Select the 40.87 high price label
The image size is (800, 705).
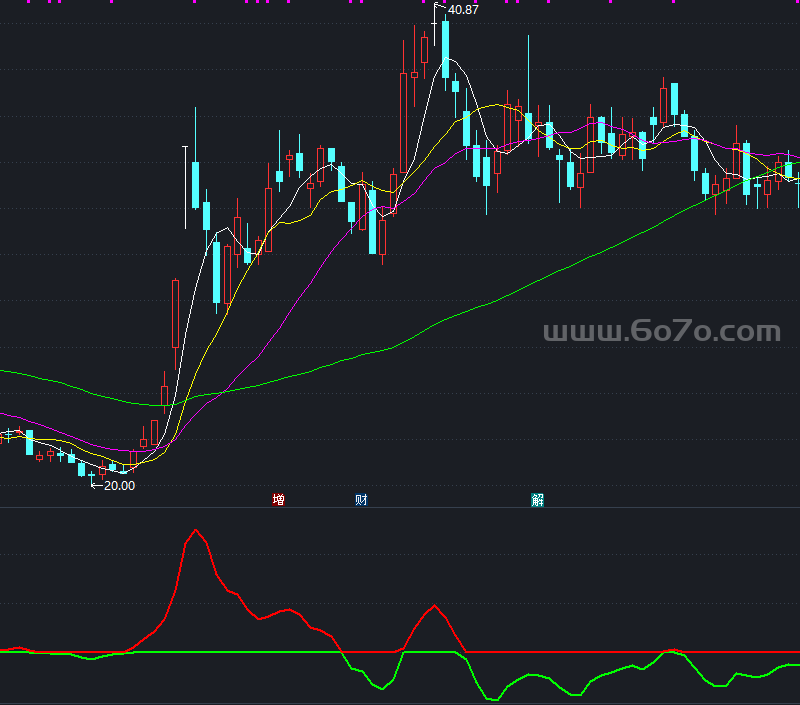tap(463, 10)
